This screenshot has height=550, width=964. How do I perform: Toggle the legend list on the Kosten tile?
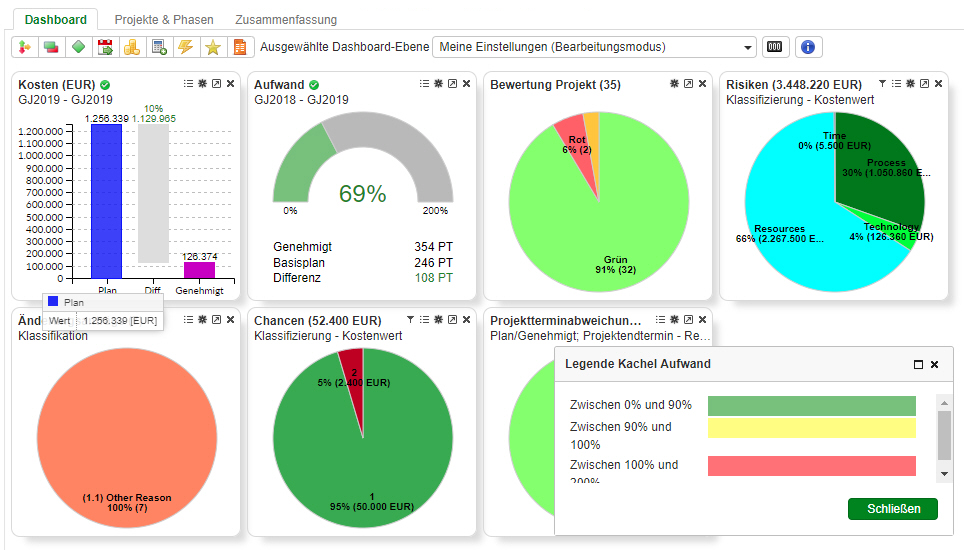(188, 84)
